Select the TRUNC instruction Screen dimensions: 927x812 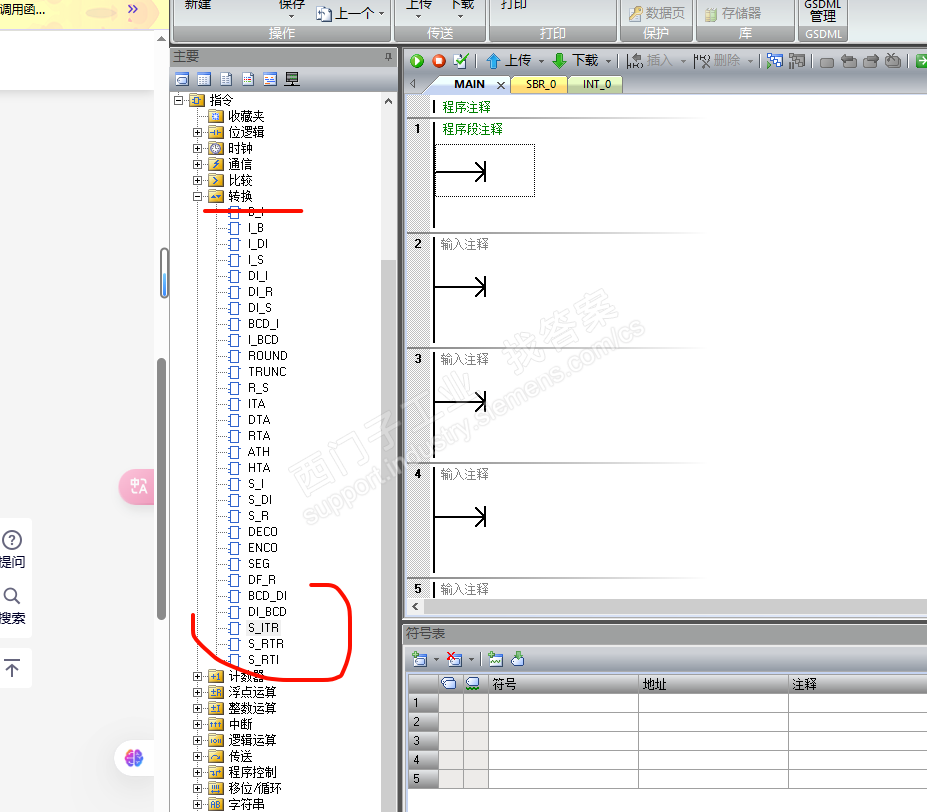267,371
